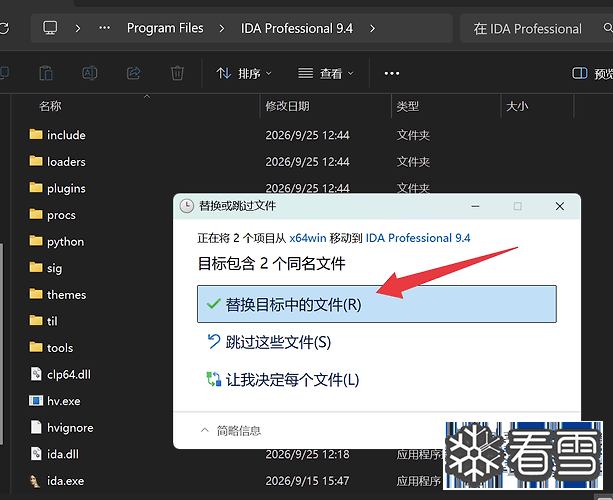The height and width of the screenshot is (500, 613).
Task: Click the 2026/9/15 15:47 date of ida.exe
Action: coord(307,481)
